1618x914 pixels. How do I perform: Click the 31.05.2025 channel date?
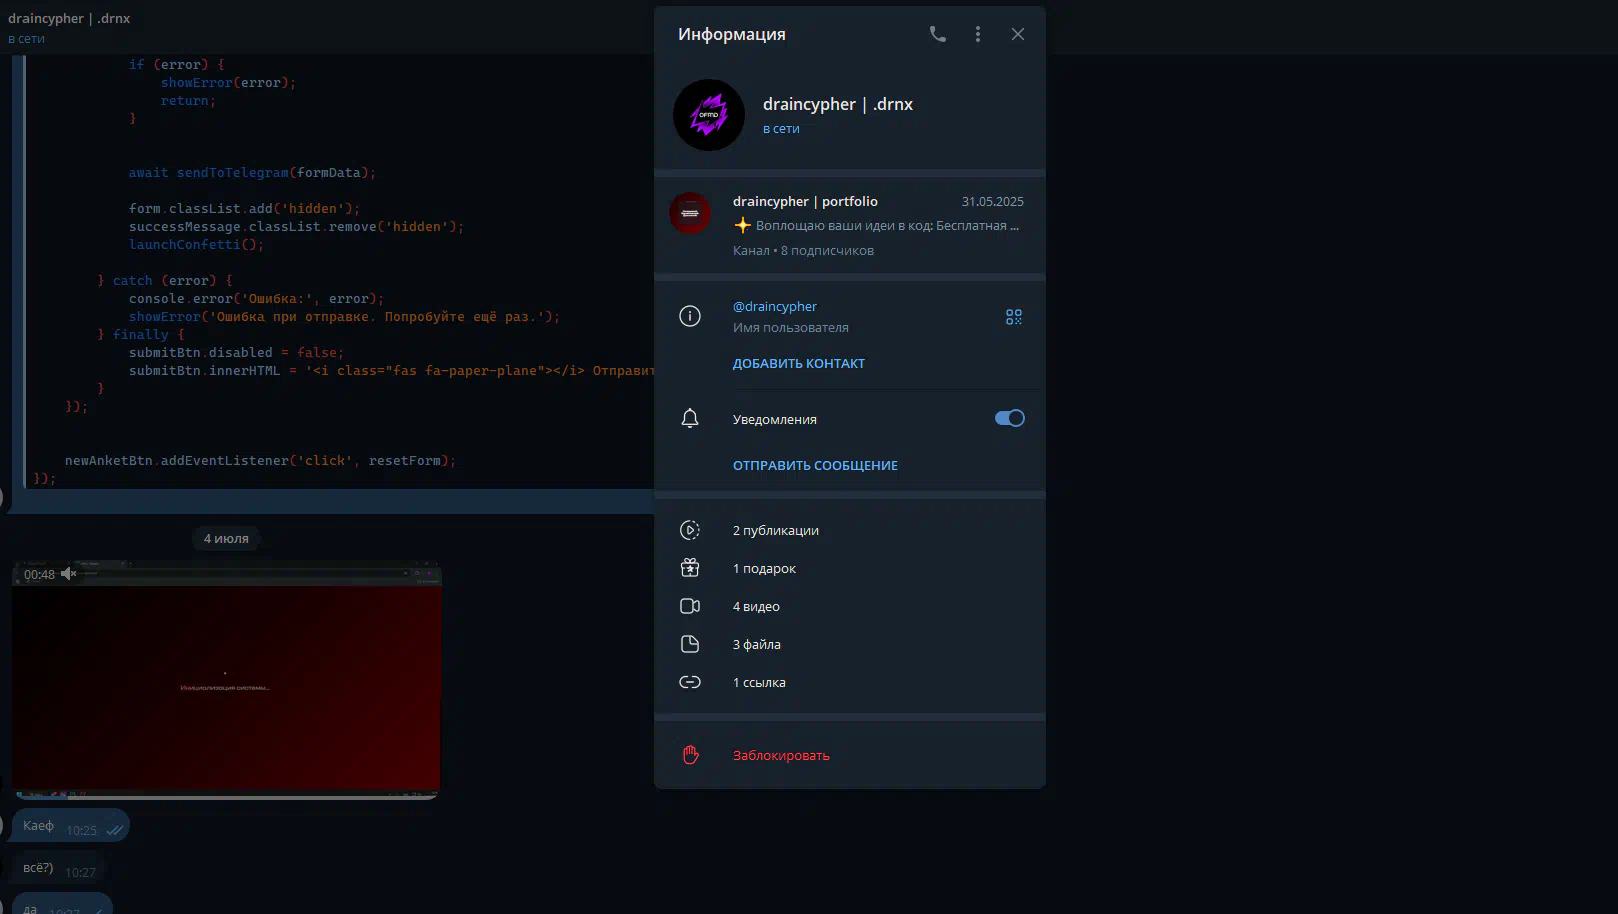click(x=992, y=202)
